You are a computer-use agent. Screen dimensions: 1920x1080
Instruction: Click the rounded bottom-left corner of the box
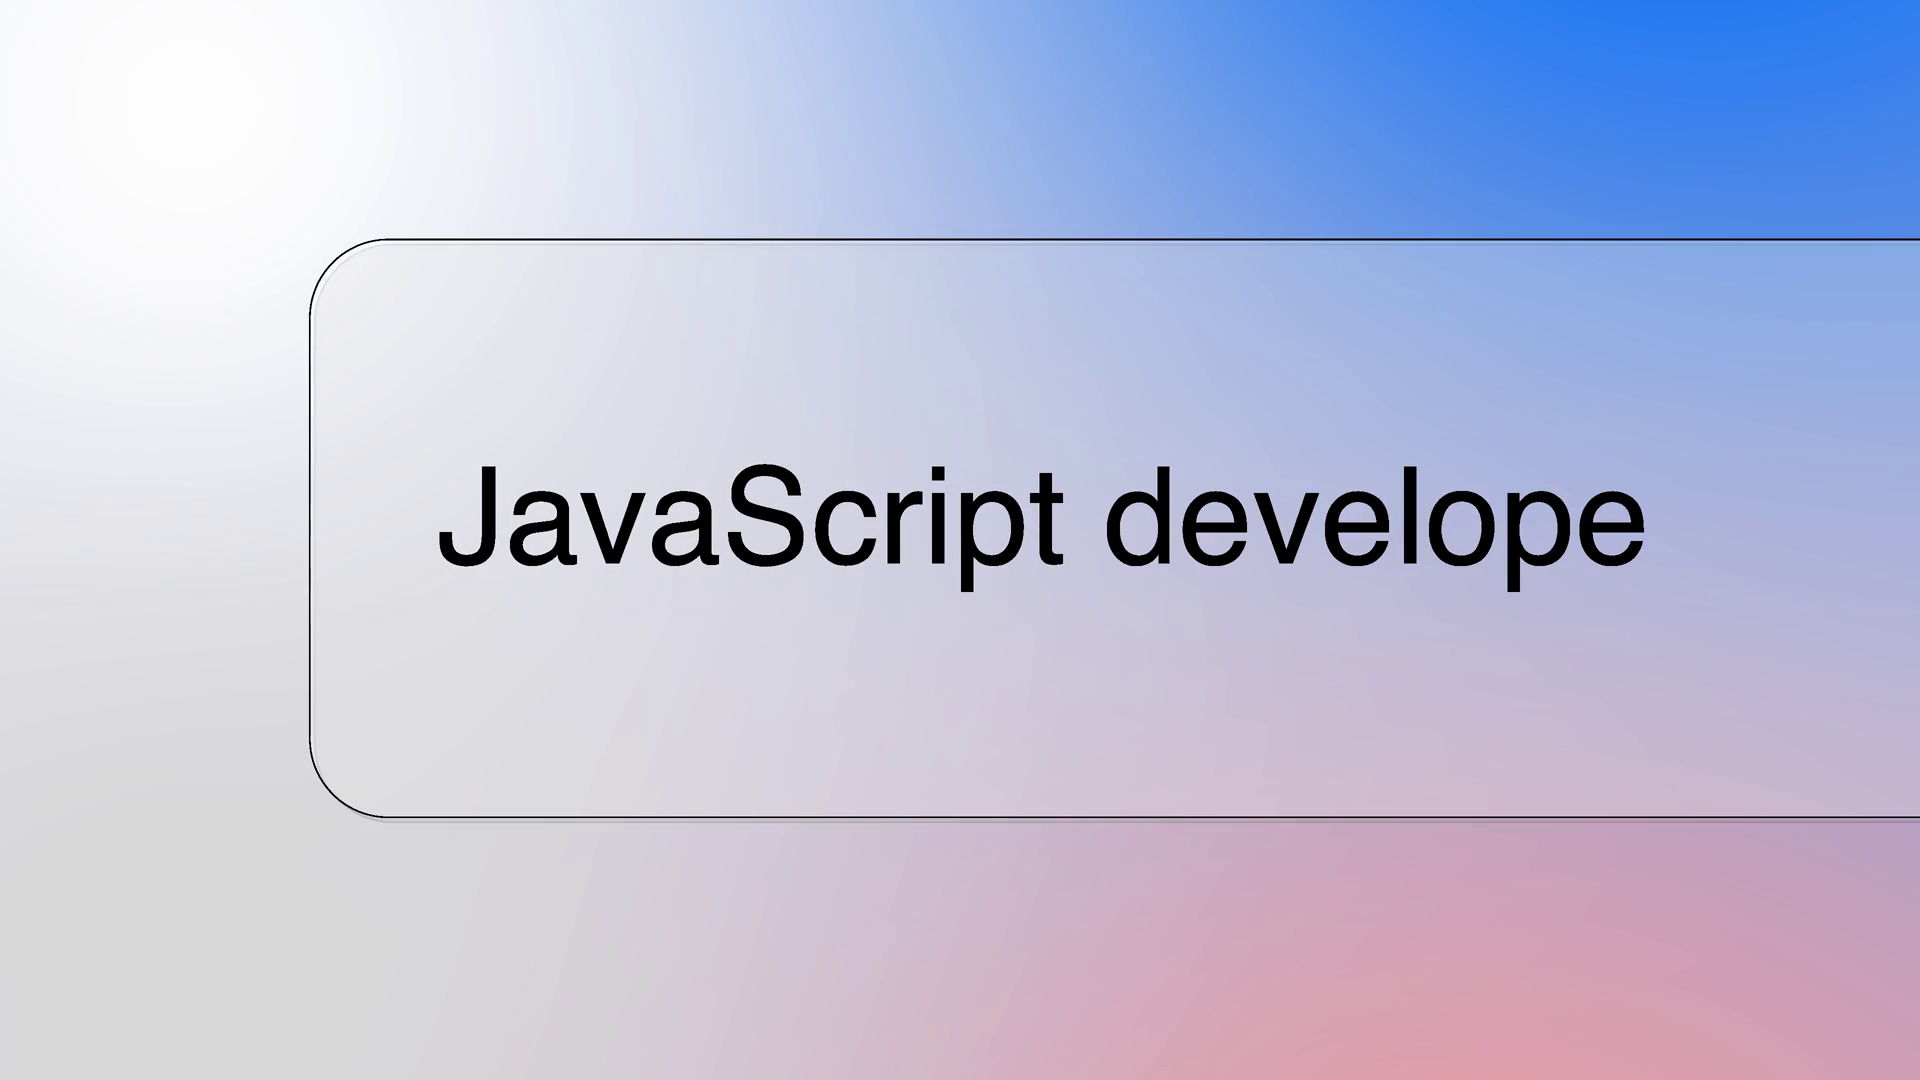click(x=332, y=795)
